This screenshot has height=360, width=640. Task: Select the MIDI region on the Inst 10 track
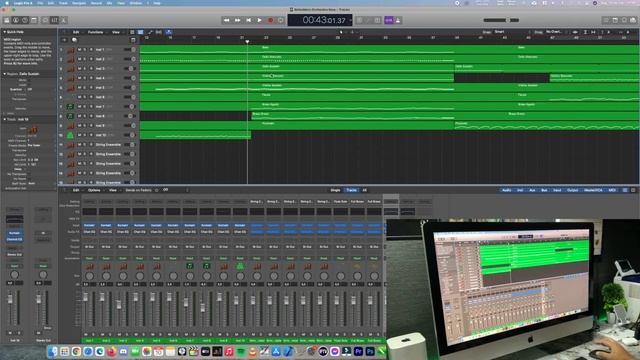195,135
